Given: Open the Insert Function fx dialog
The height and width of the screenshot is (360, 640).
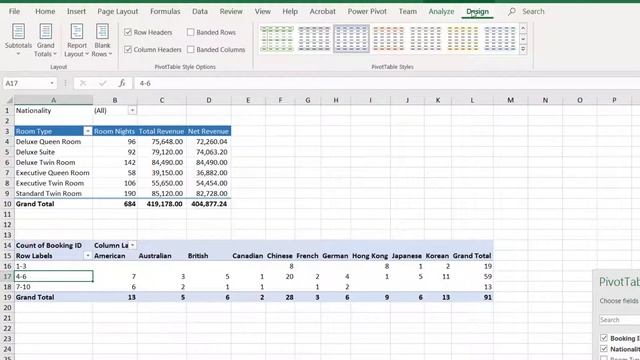Looking at the screenshot, I should (122, 83).
